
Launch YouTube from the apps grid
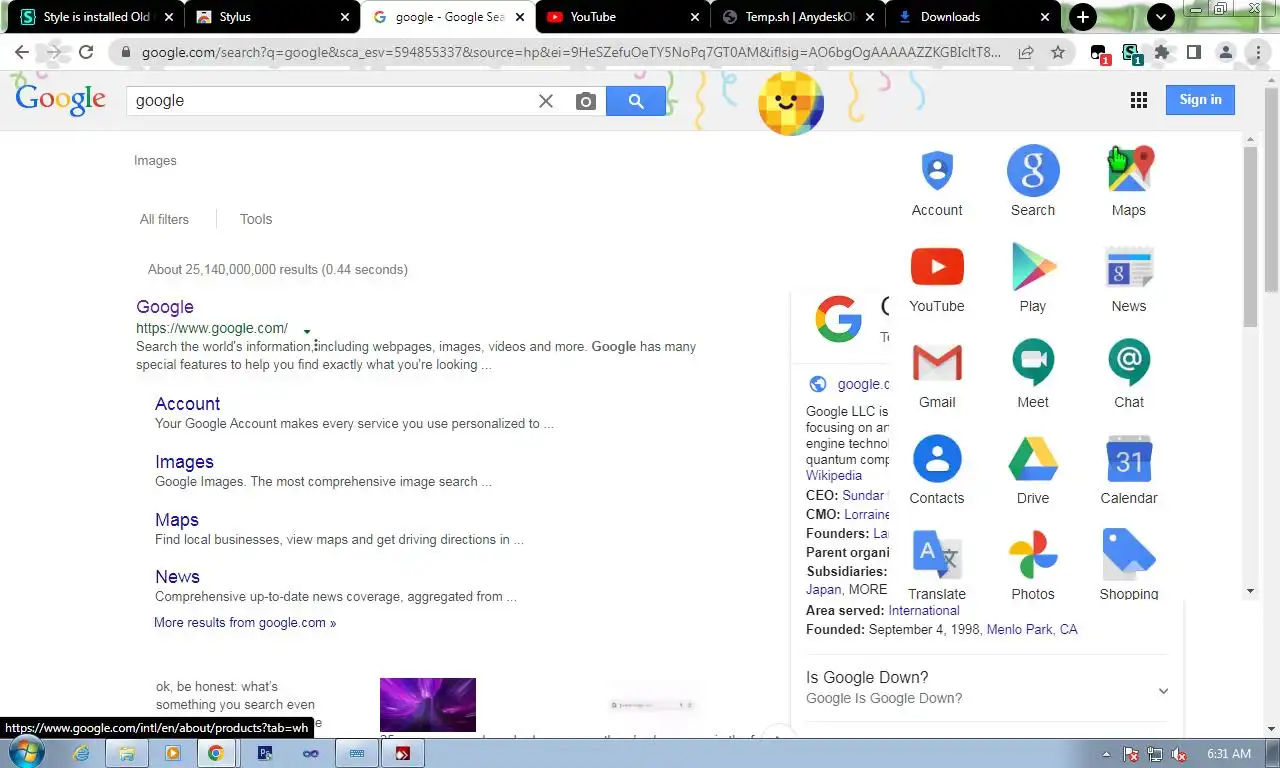pos(937,268)
